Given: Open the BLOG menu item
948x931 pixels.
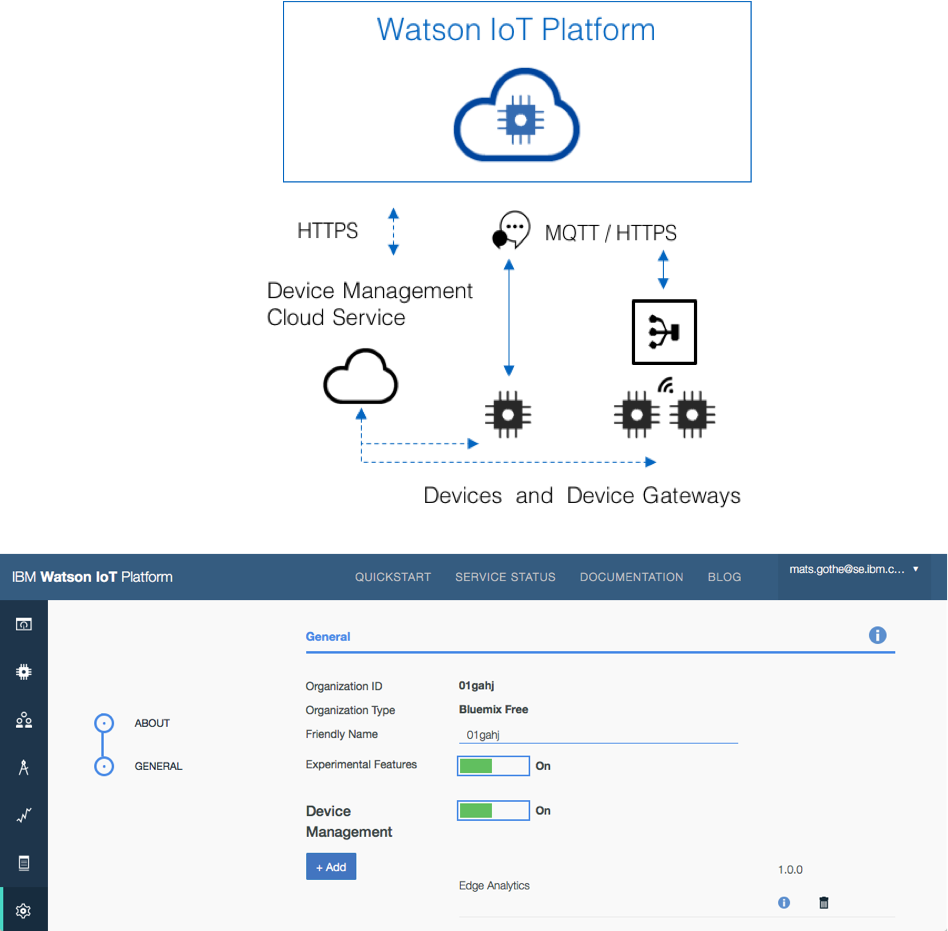Looking at the screenshot, I should (x=724, y=577).
